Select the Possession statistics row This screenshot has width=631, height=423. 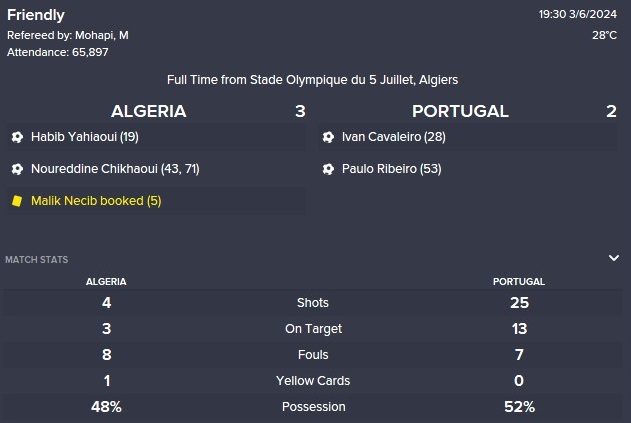coord(313,406)
